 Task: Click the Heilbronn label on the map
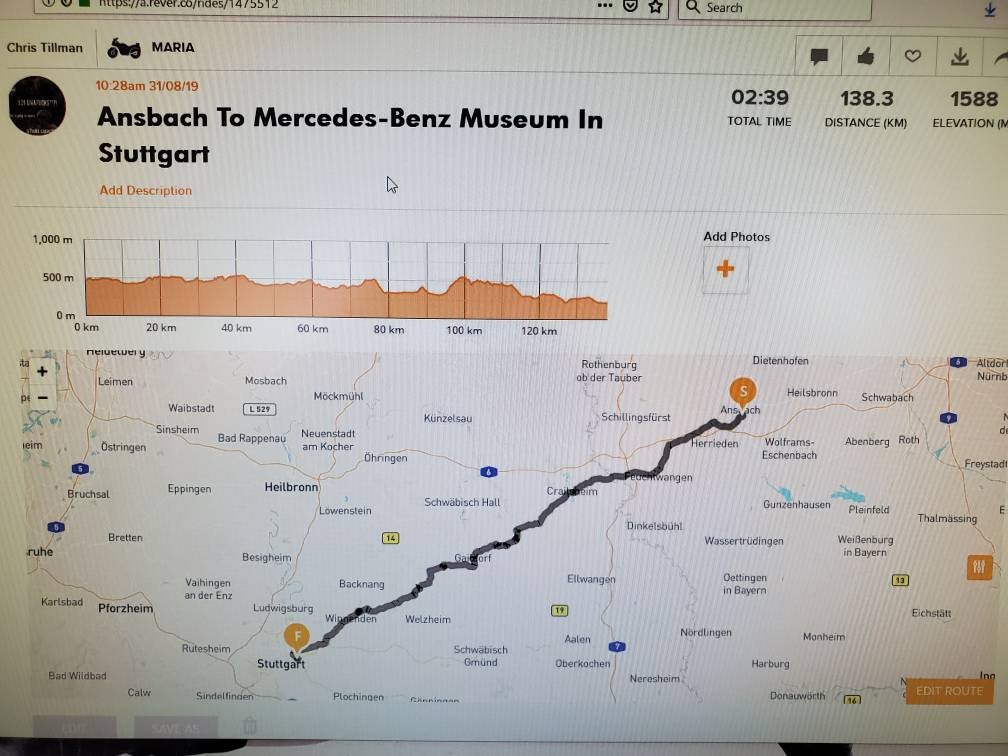pyautogui.click(x=291, y=487)
